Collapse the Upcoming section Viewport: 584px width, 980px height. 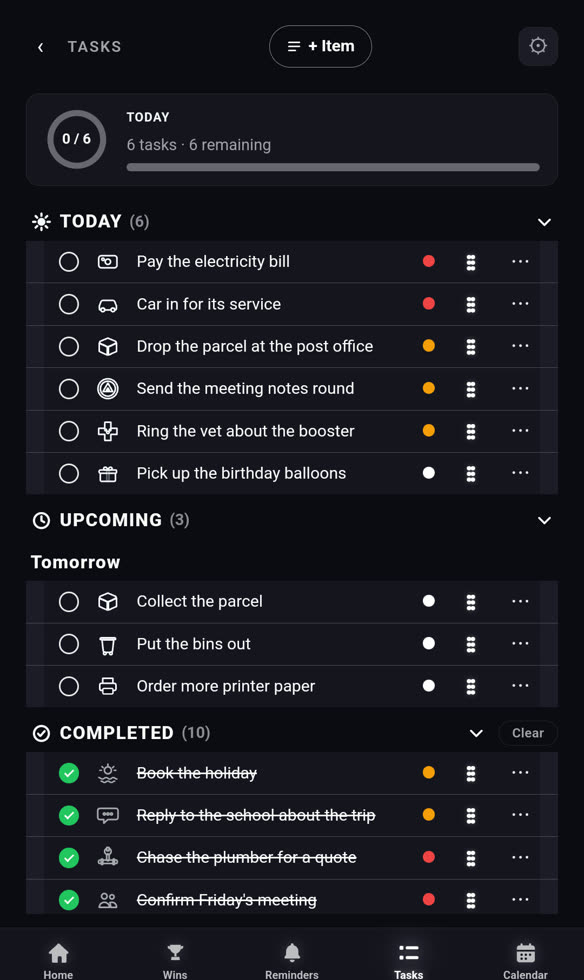click(x=544, y=520)
